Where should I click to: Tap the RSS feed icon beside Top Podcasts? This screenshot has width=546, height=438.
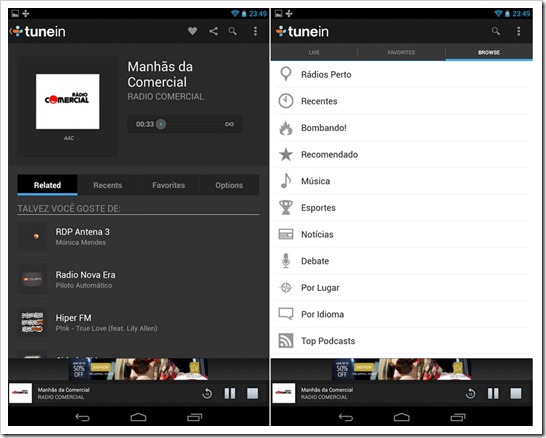pyautogui.click(x=286, y=341)
